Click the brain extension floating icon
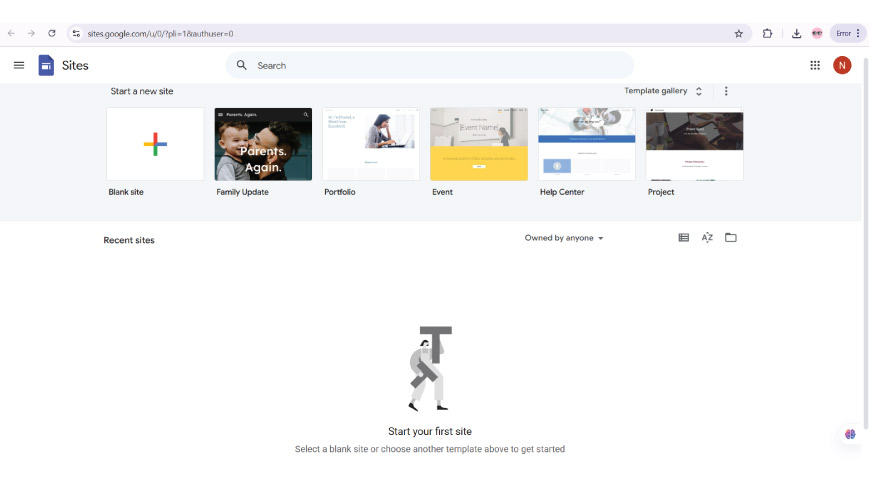The image size is (869, 483). pyautogui.click(x=850, y=434)
